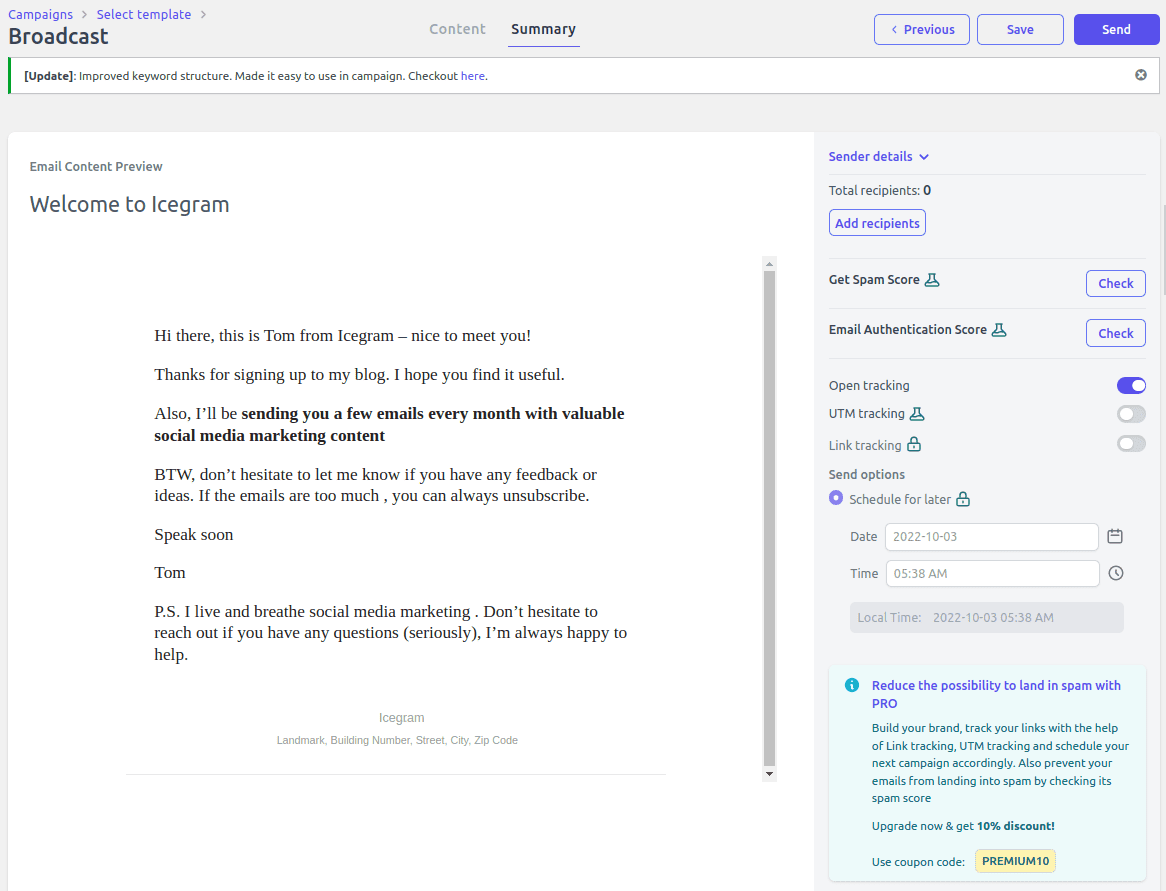Click the 'Email Content Preview' heading
The image size is (1166, 891).
[96, 167]
